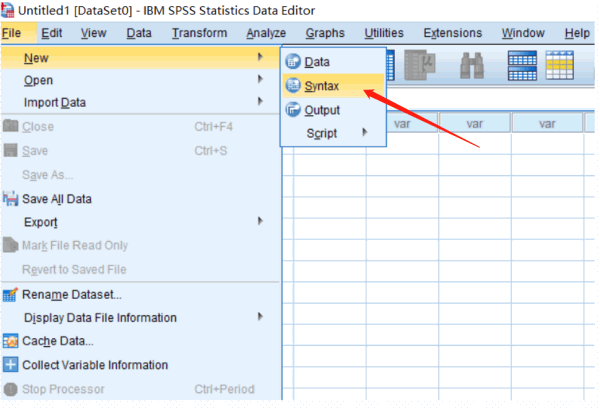Click the blue split-table toolbar icon
Viewport: 600px width, 414px height.
(522, 65)
